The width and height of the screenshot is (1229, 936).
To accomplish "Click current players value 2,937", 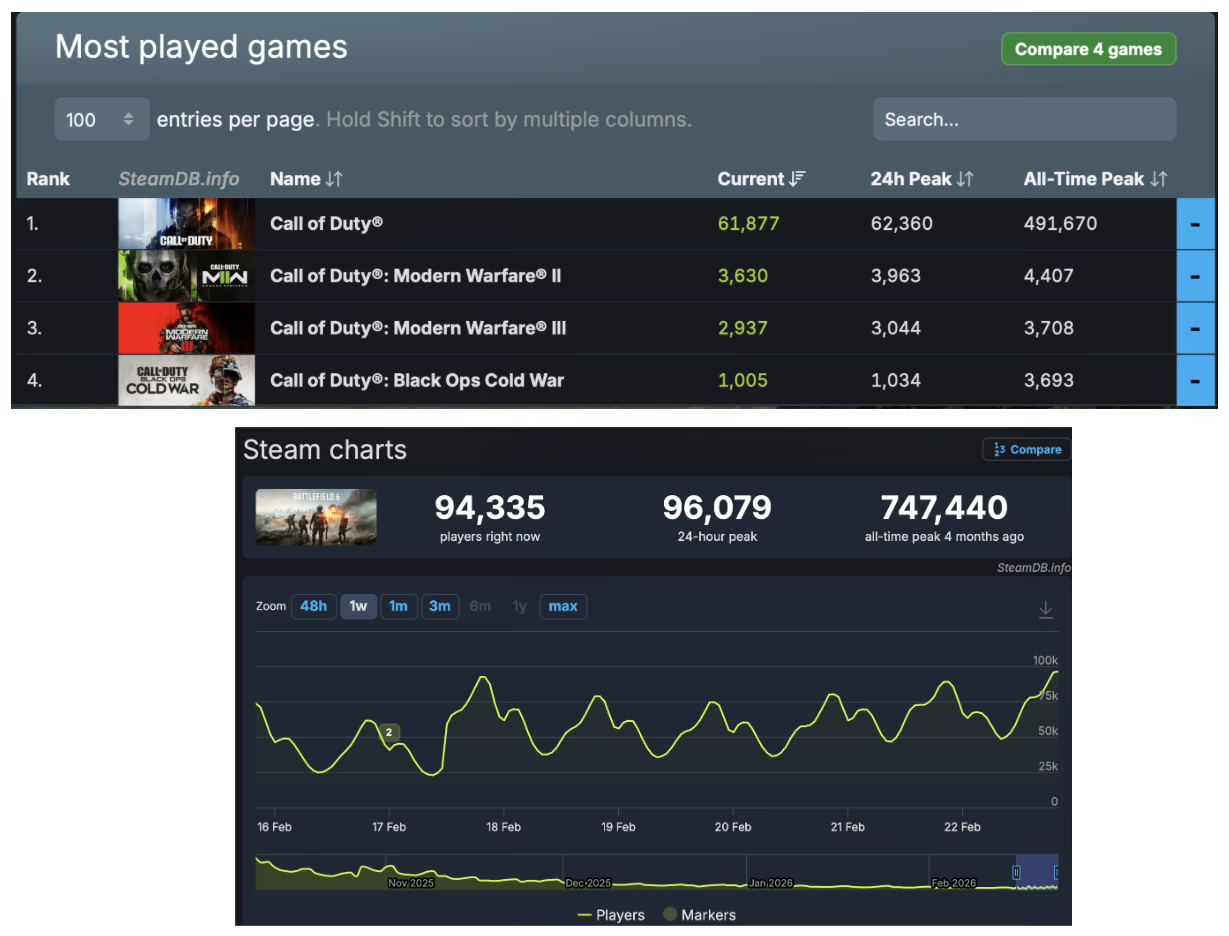I will pos(743,327).
